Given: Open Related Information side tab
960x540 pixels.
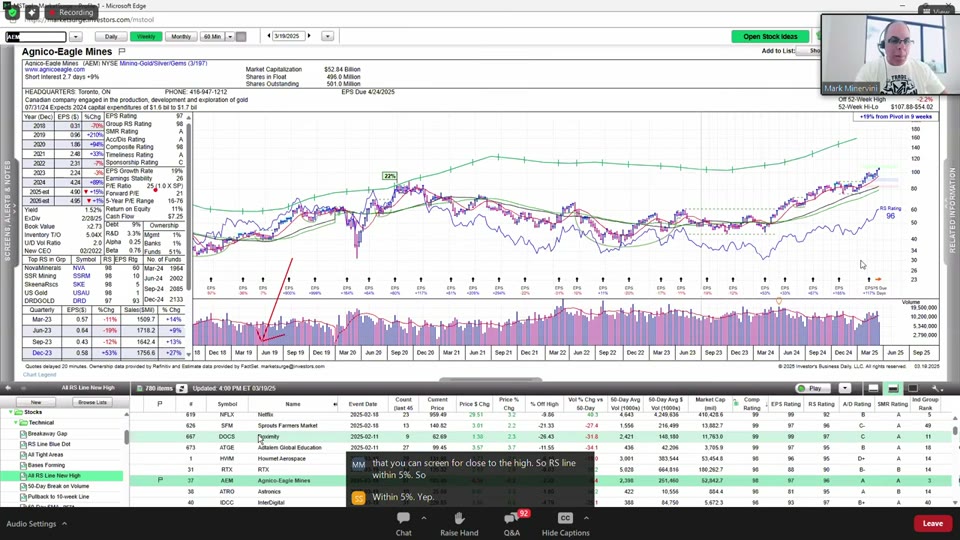Looking at the screenshot, I should pyautogui.click(x=952, y=211).
